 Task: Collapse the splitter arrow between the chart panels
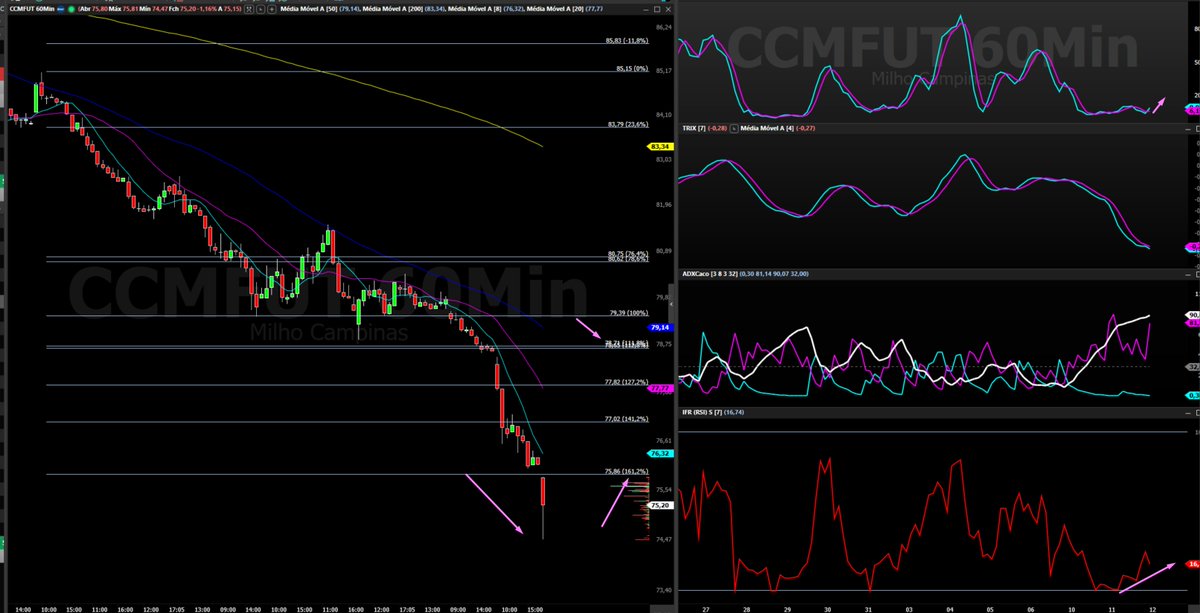tap(671, 304)
